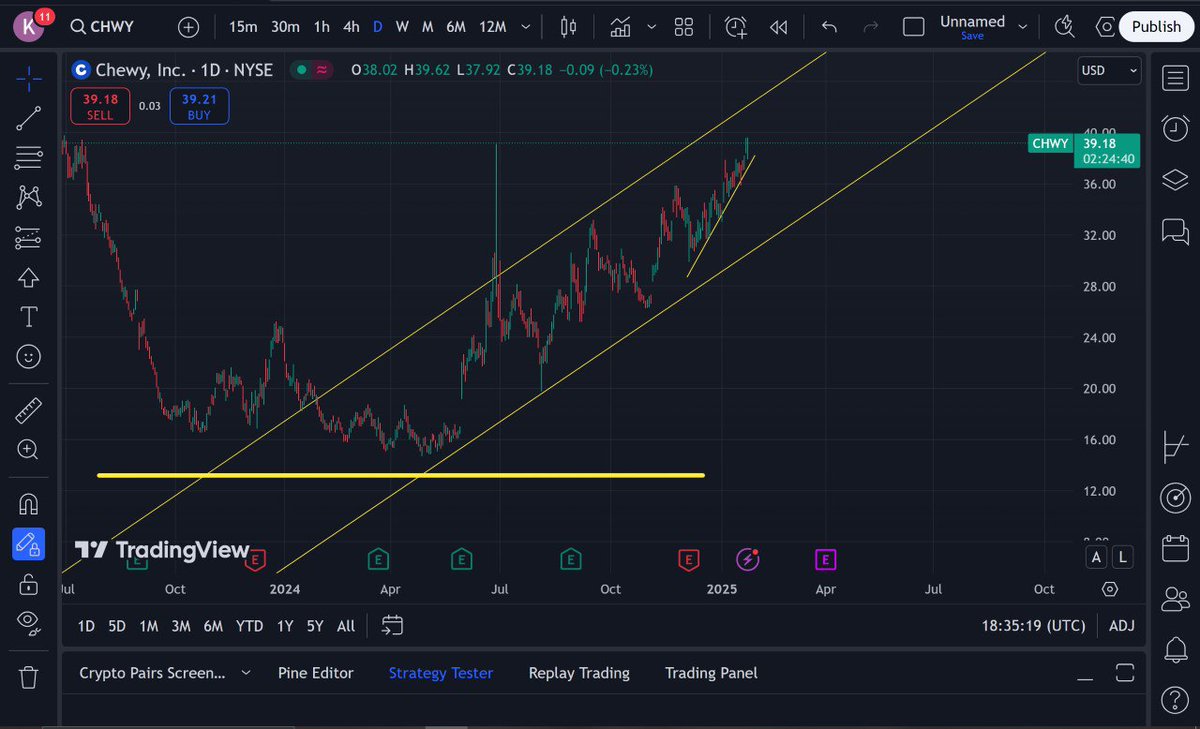This screenshot has width=1200, height=729.
Task: Expand the Crypto Pairs Screener dropdown
Action: 246,673
